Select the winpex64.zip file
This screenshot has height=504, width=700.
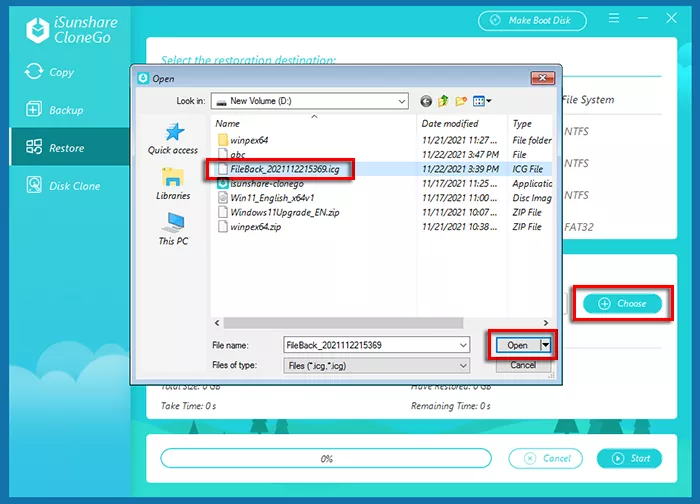click(255, 227)
